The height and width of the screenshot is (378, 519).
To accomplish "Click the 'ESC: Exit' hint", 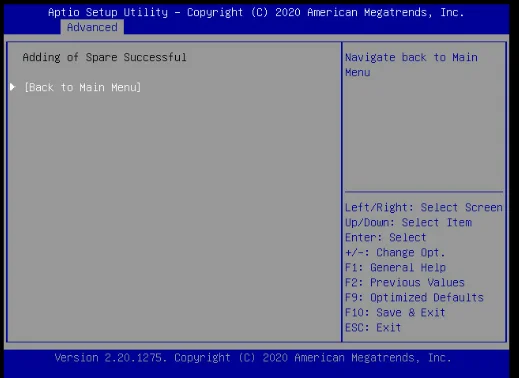I will 373,327.
